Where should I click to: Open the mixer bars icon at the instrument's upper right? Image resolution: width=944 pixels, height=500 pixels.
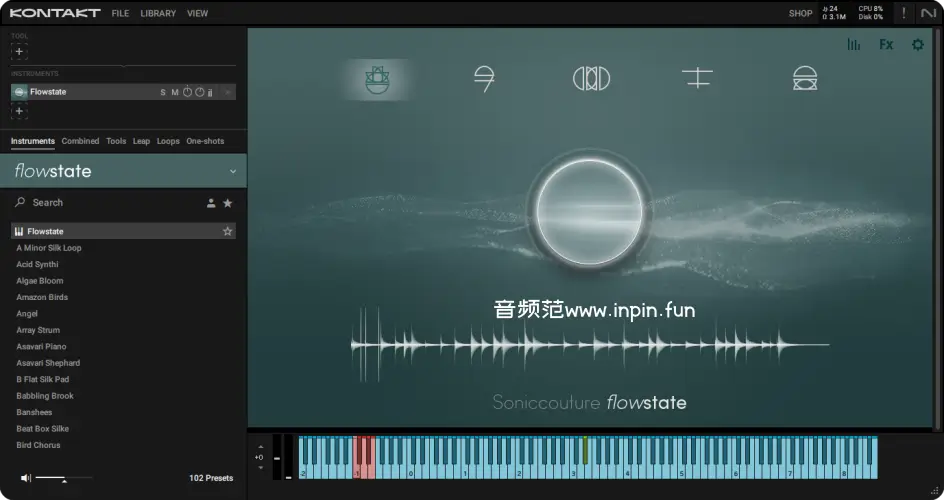click(854, 45)
